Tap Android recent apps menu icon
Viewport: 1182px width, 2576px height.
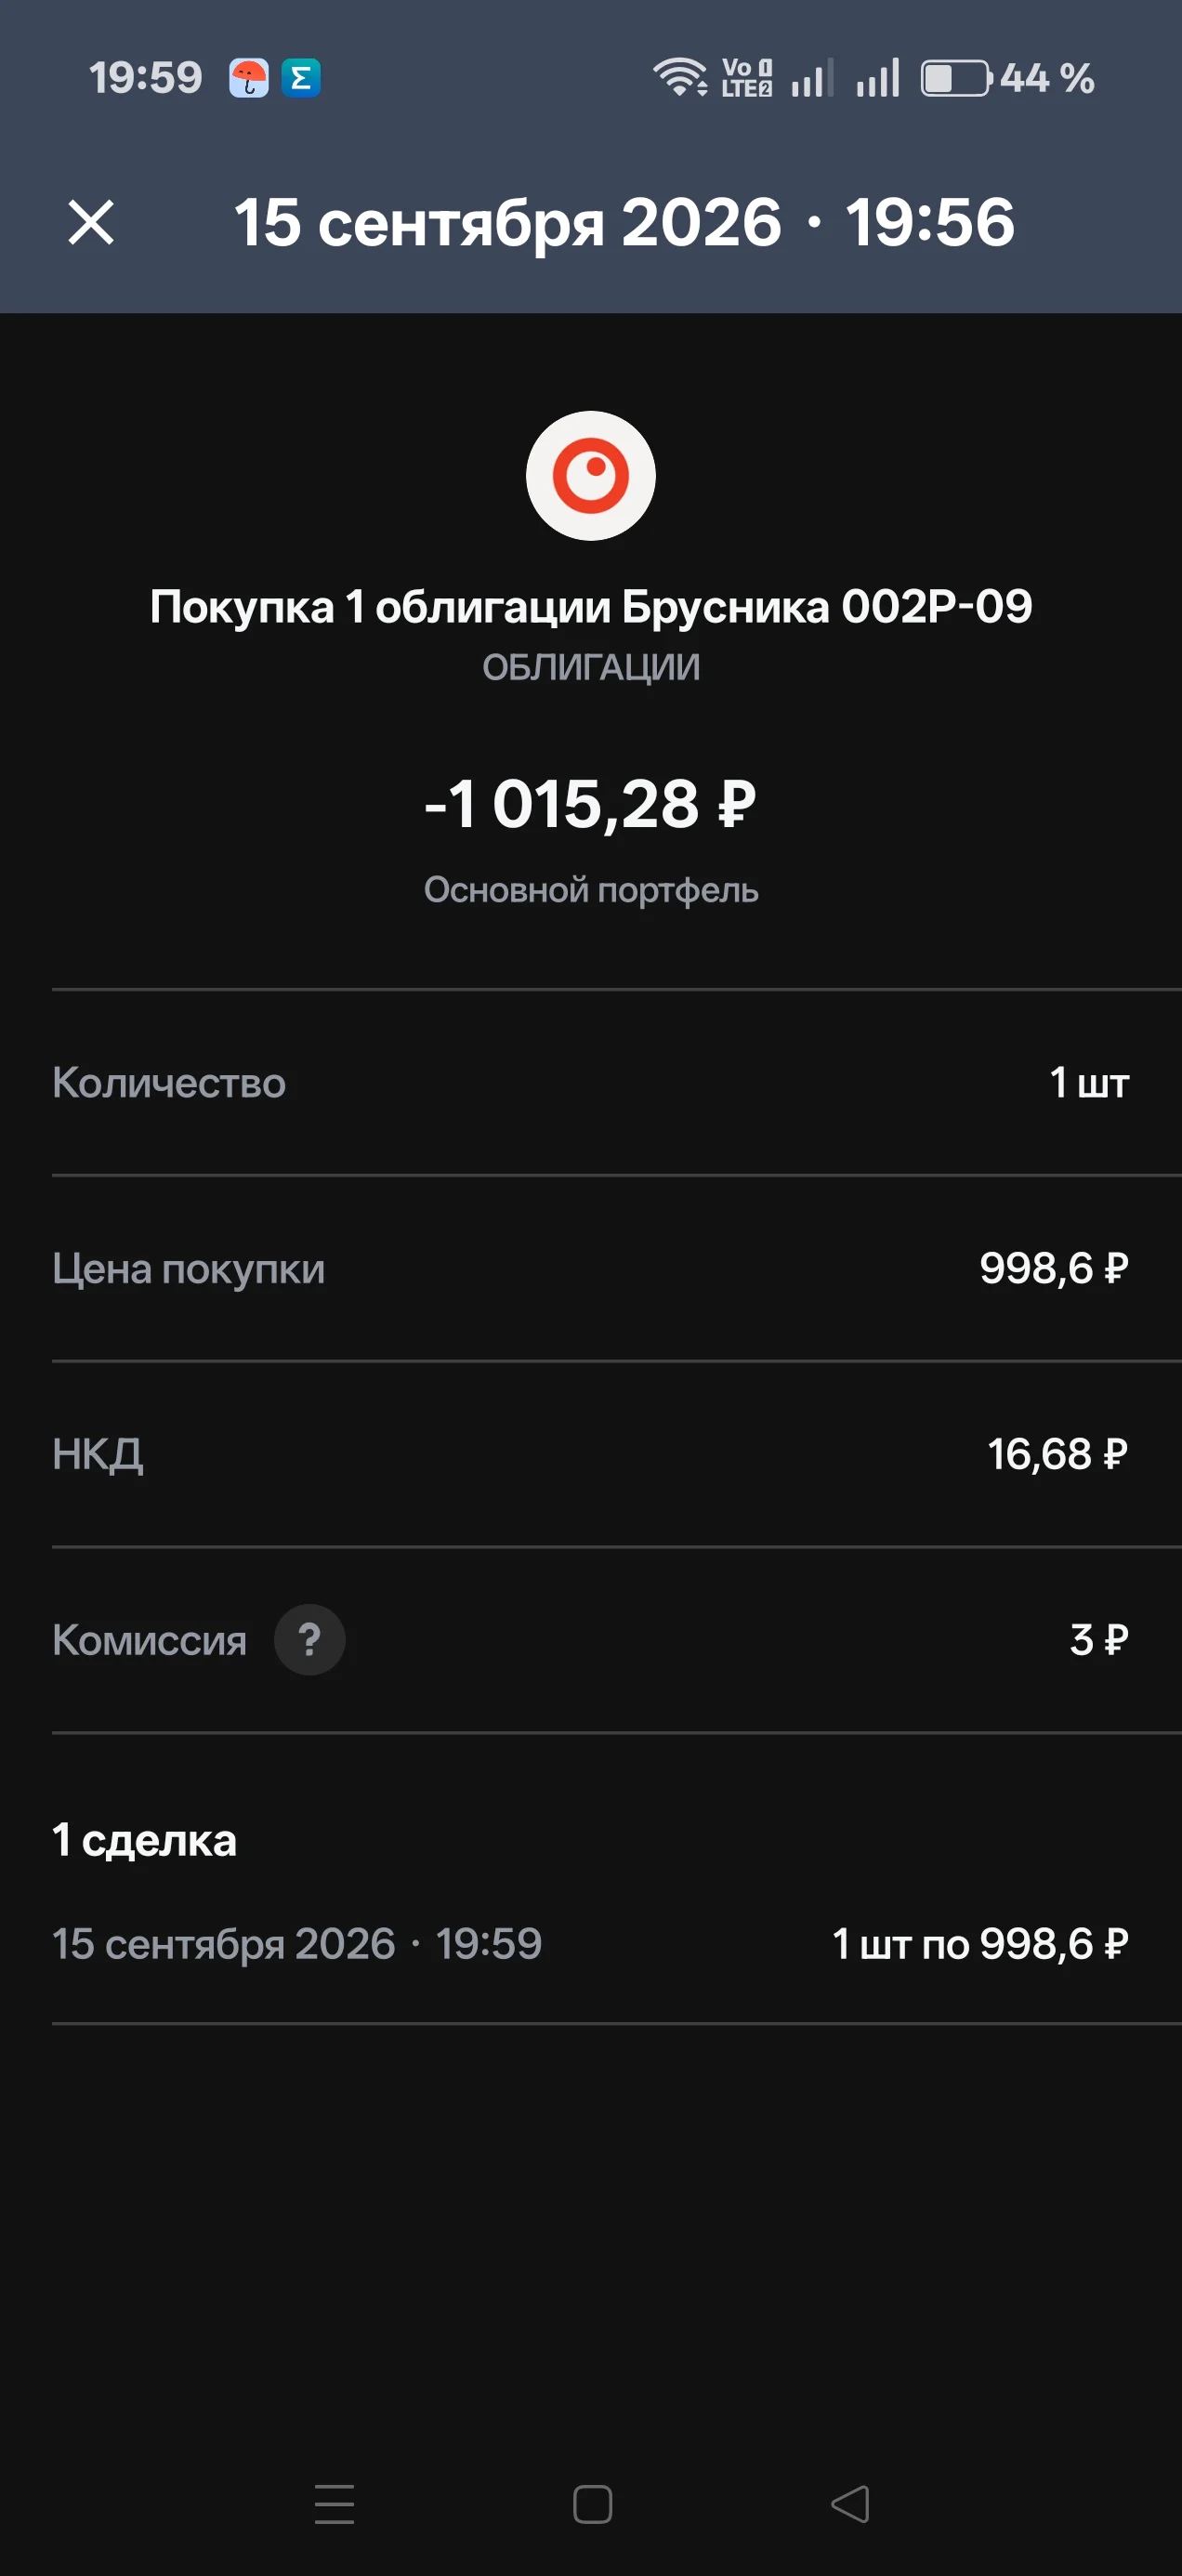(335, 2504)
